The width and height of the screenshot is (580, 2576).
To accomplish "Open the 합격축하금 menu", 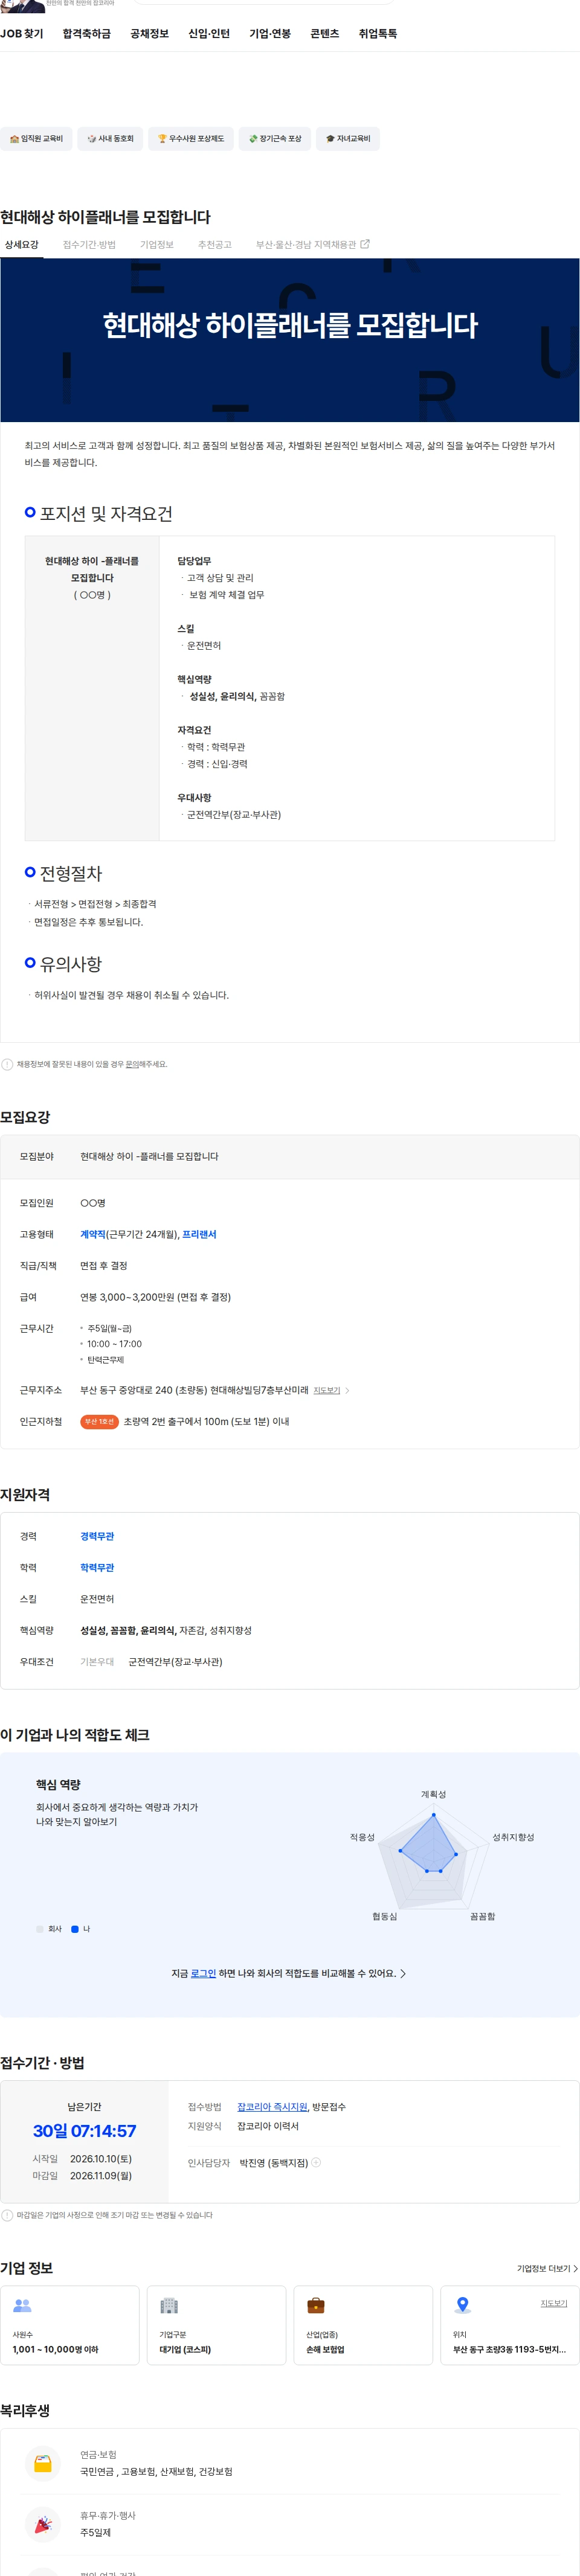I will point(87,34).
